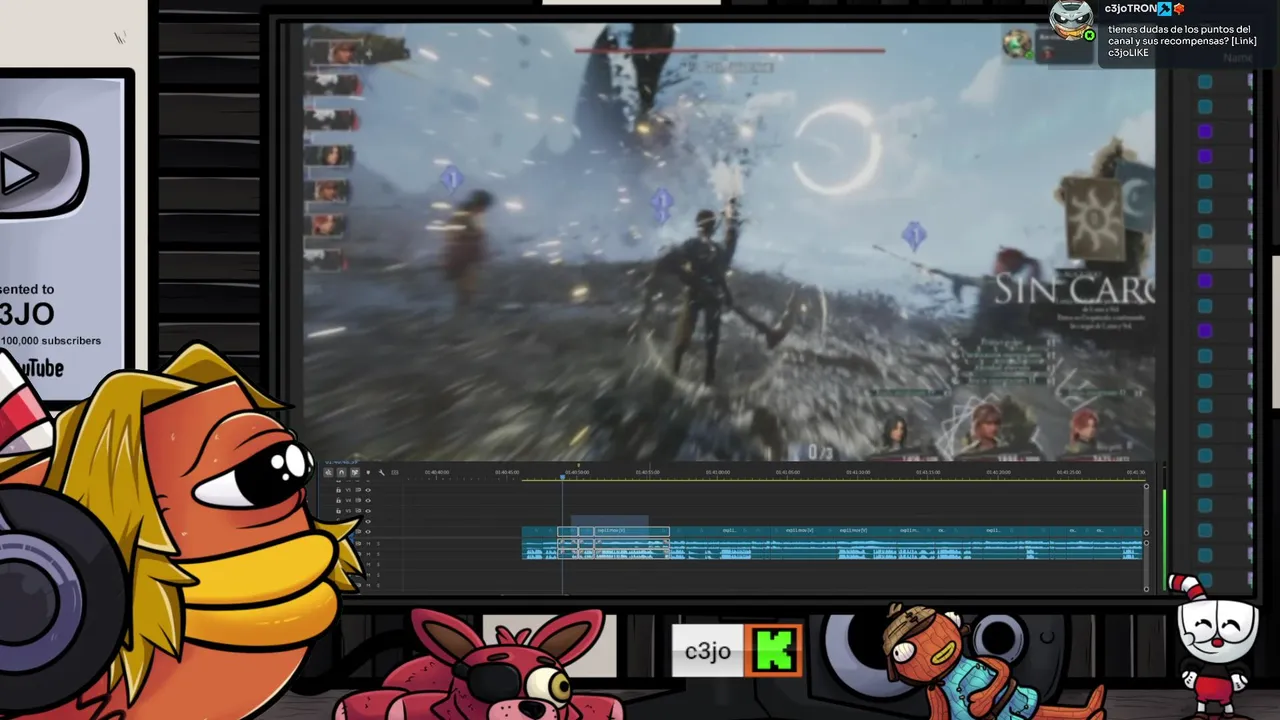Toggle sync lock on V3 track
This screenshot has width=1280, height=720.
click(x=358, y=511)
